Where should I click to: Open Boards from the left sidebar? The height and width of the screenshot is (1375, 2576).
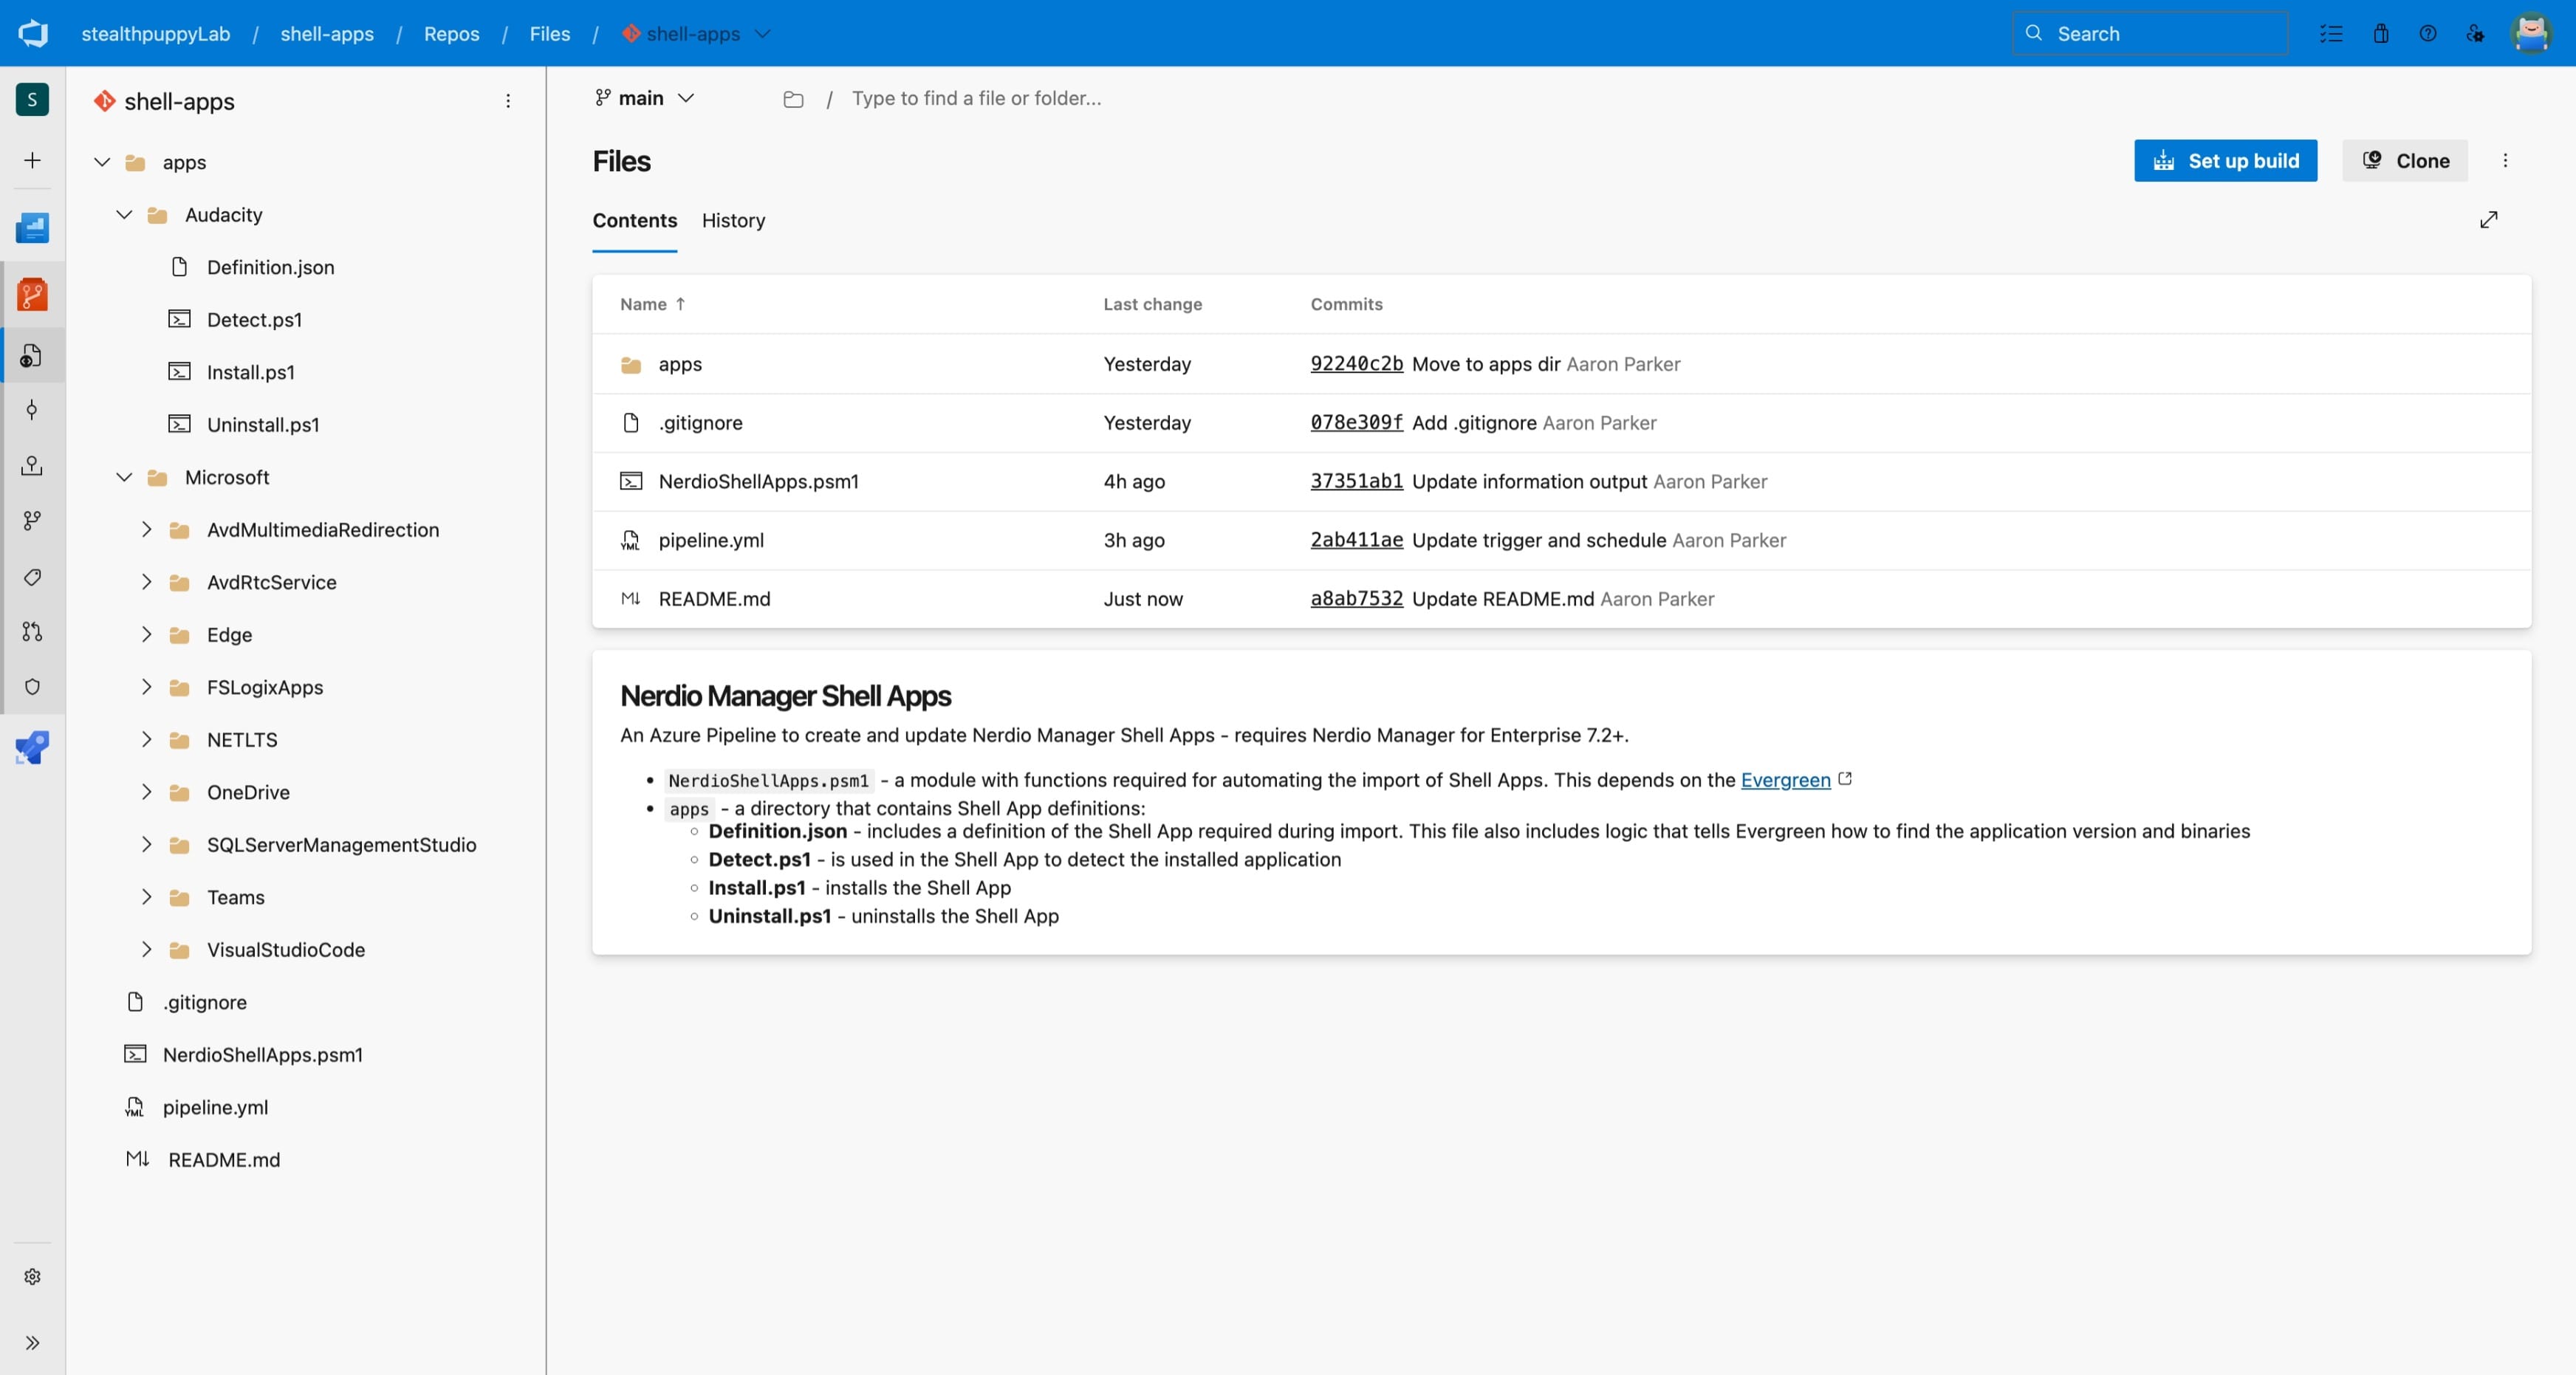[x=32, y=228]
